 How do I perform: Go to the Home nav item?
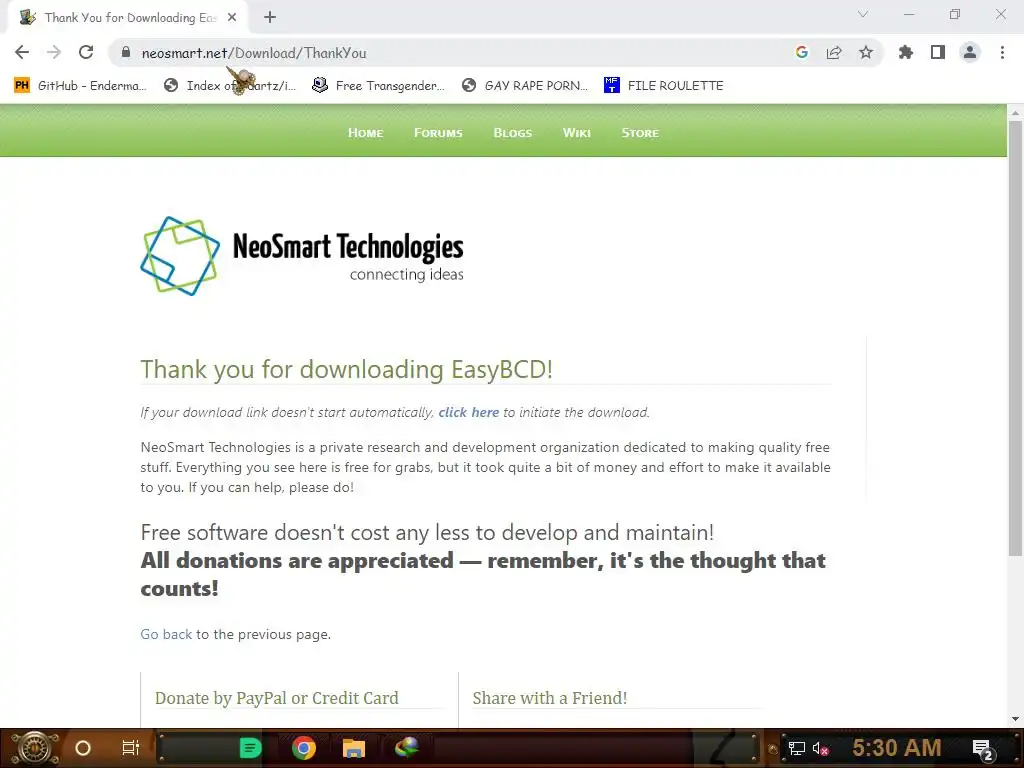click(x=365, y=133)
